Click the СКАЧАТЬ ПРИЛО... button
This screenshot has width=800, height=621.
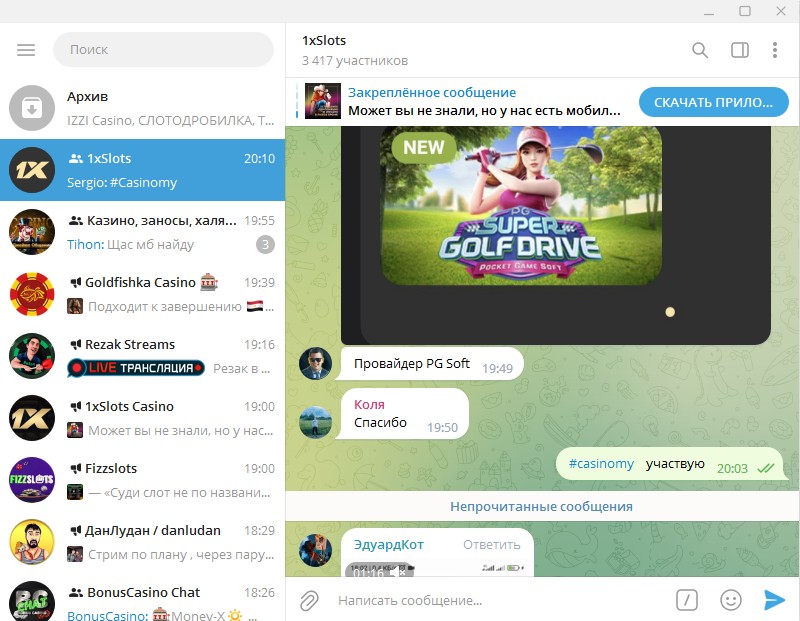(x=714, y=102)
